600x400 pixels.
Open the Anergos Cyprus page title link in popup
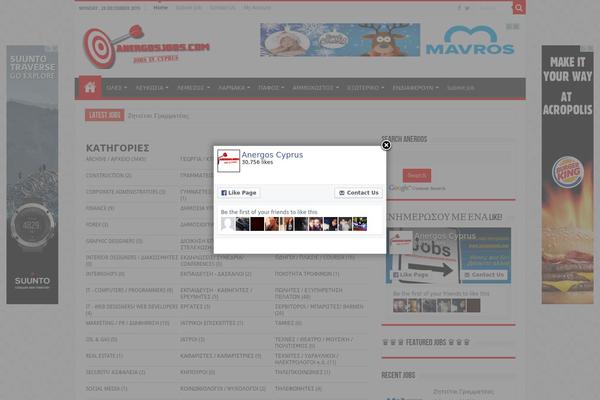[x=272, y=155]
